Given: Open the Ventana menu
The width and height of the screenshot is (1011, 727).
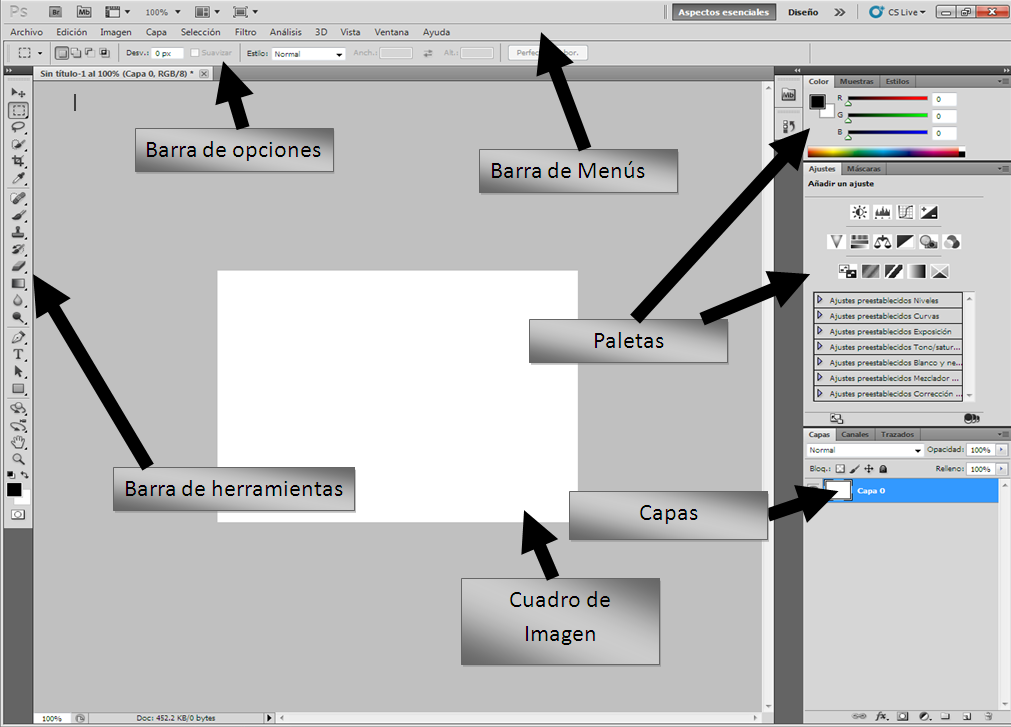Looking at the screenshot, I should (391, 32).
